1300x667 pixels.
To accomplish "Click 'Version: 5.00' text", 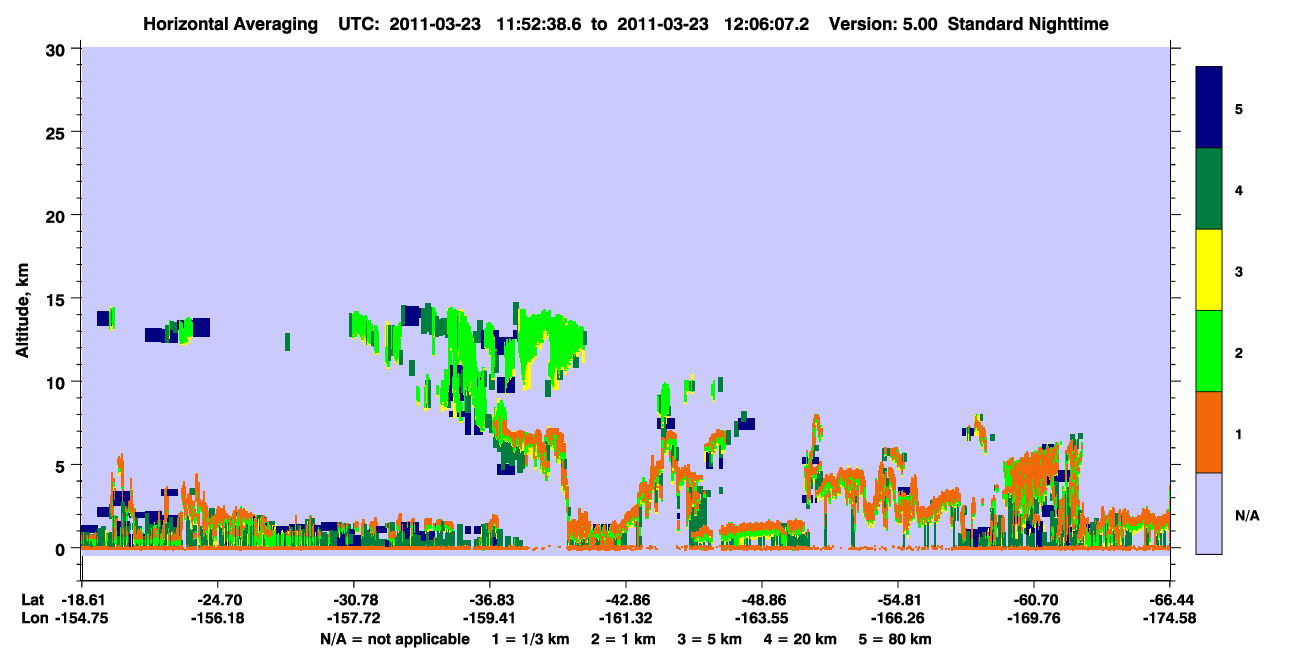I will (883, 24).
